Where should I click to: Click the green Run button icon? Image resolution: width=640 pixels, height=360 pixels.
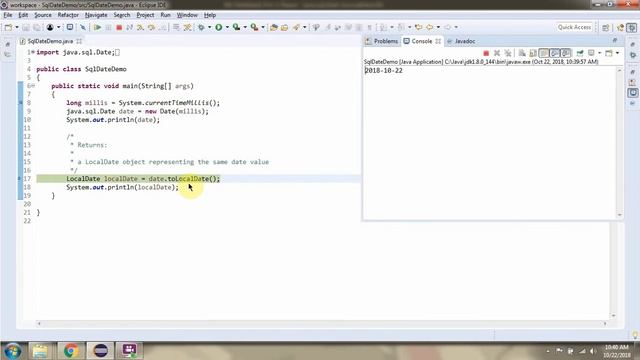pyautogui.click(x=219, y=27)
